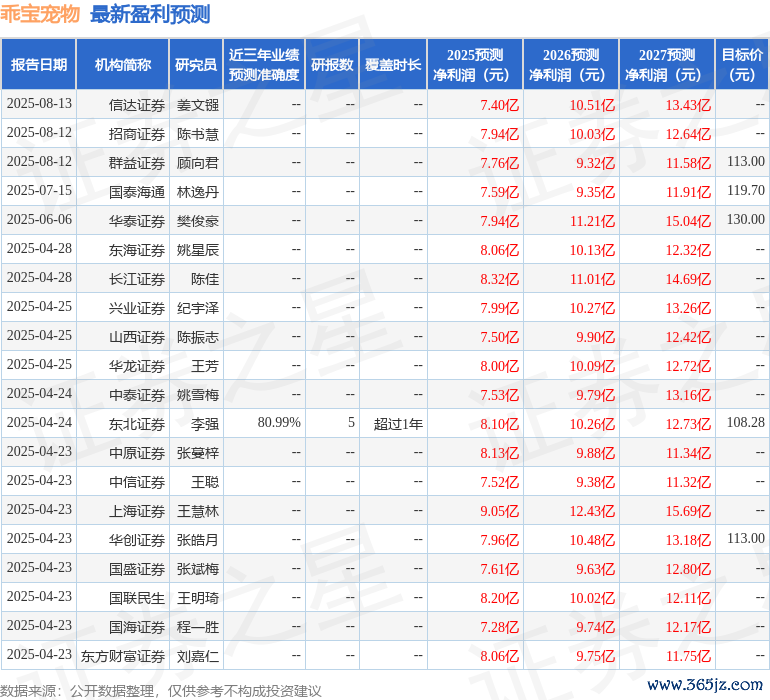The image size is (770, 700).
Task: Click the 近三年业绩预测准确度 column header
Action: (x=264, y=65)
